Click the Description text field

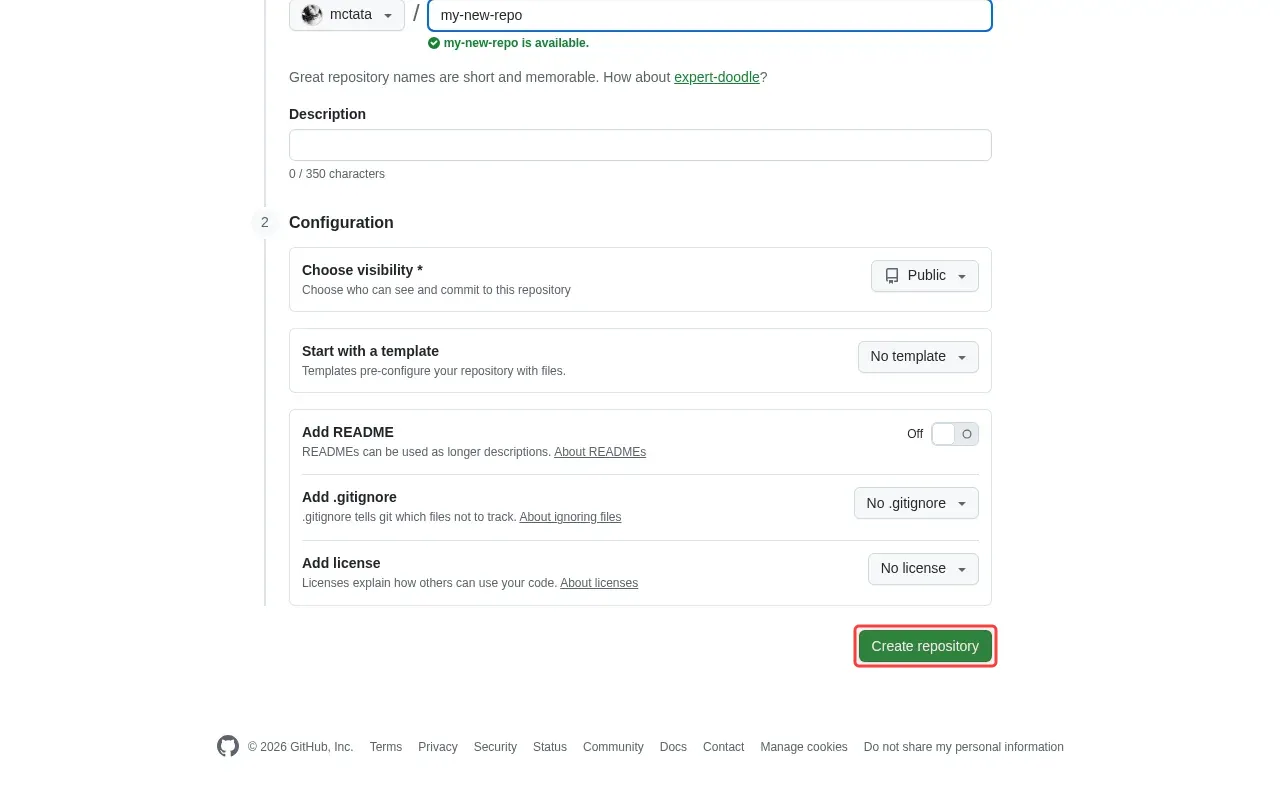coord(640,144)
